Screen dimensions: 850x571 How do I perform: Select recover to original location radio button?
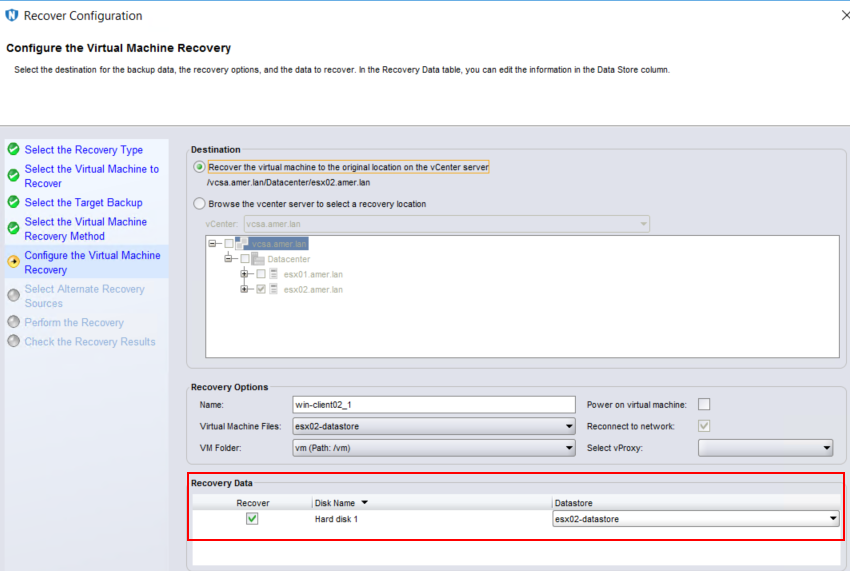click(x=200, y=167)
